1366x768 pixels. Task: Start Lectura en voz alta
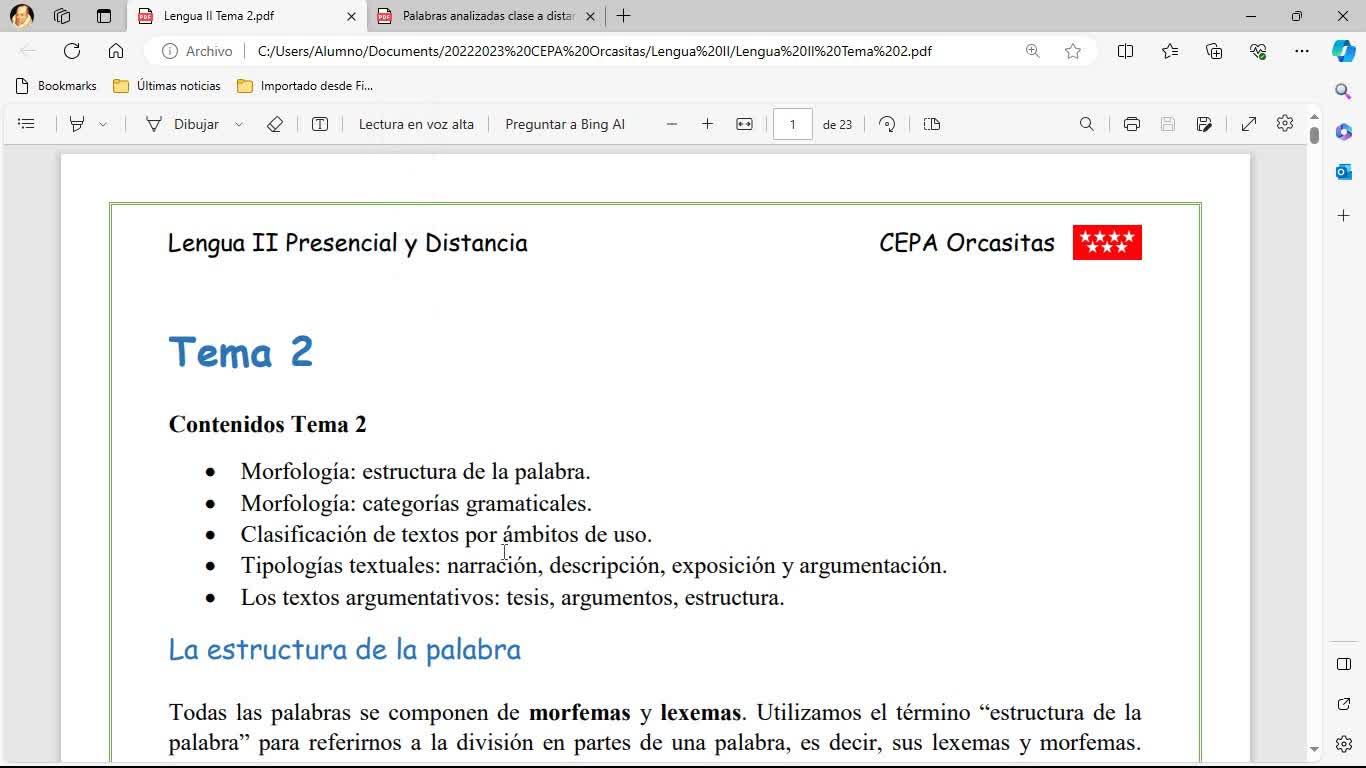click(x=416, y=124)
